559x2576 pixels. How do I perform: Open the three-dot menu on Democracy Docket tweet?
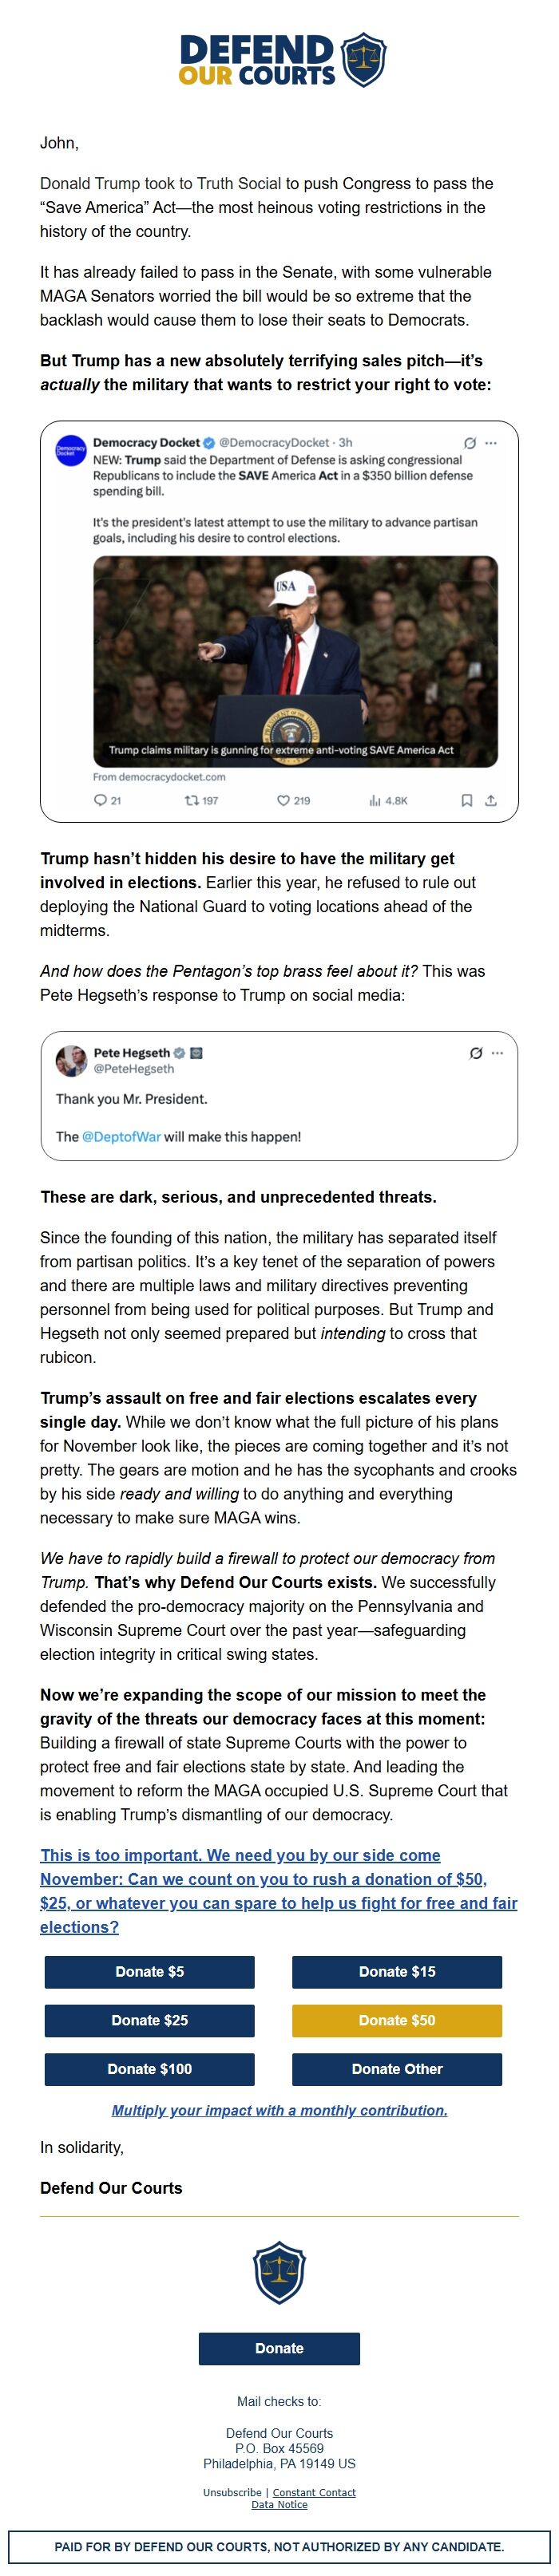coord(491,443)
